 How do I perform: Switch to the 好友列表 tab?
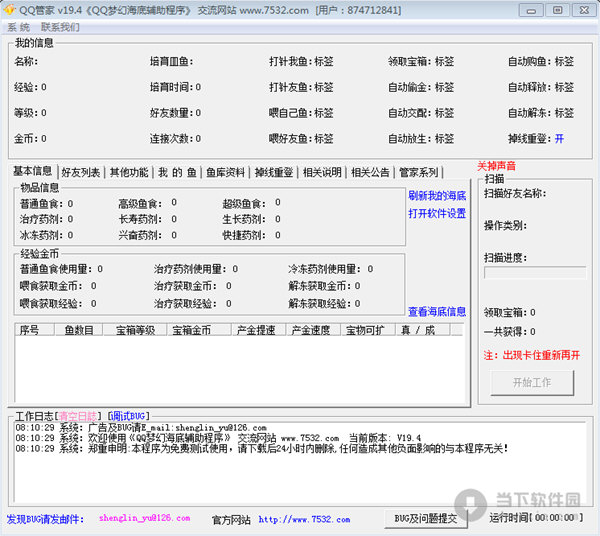coord(81,172)
